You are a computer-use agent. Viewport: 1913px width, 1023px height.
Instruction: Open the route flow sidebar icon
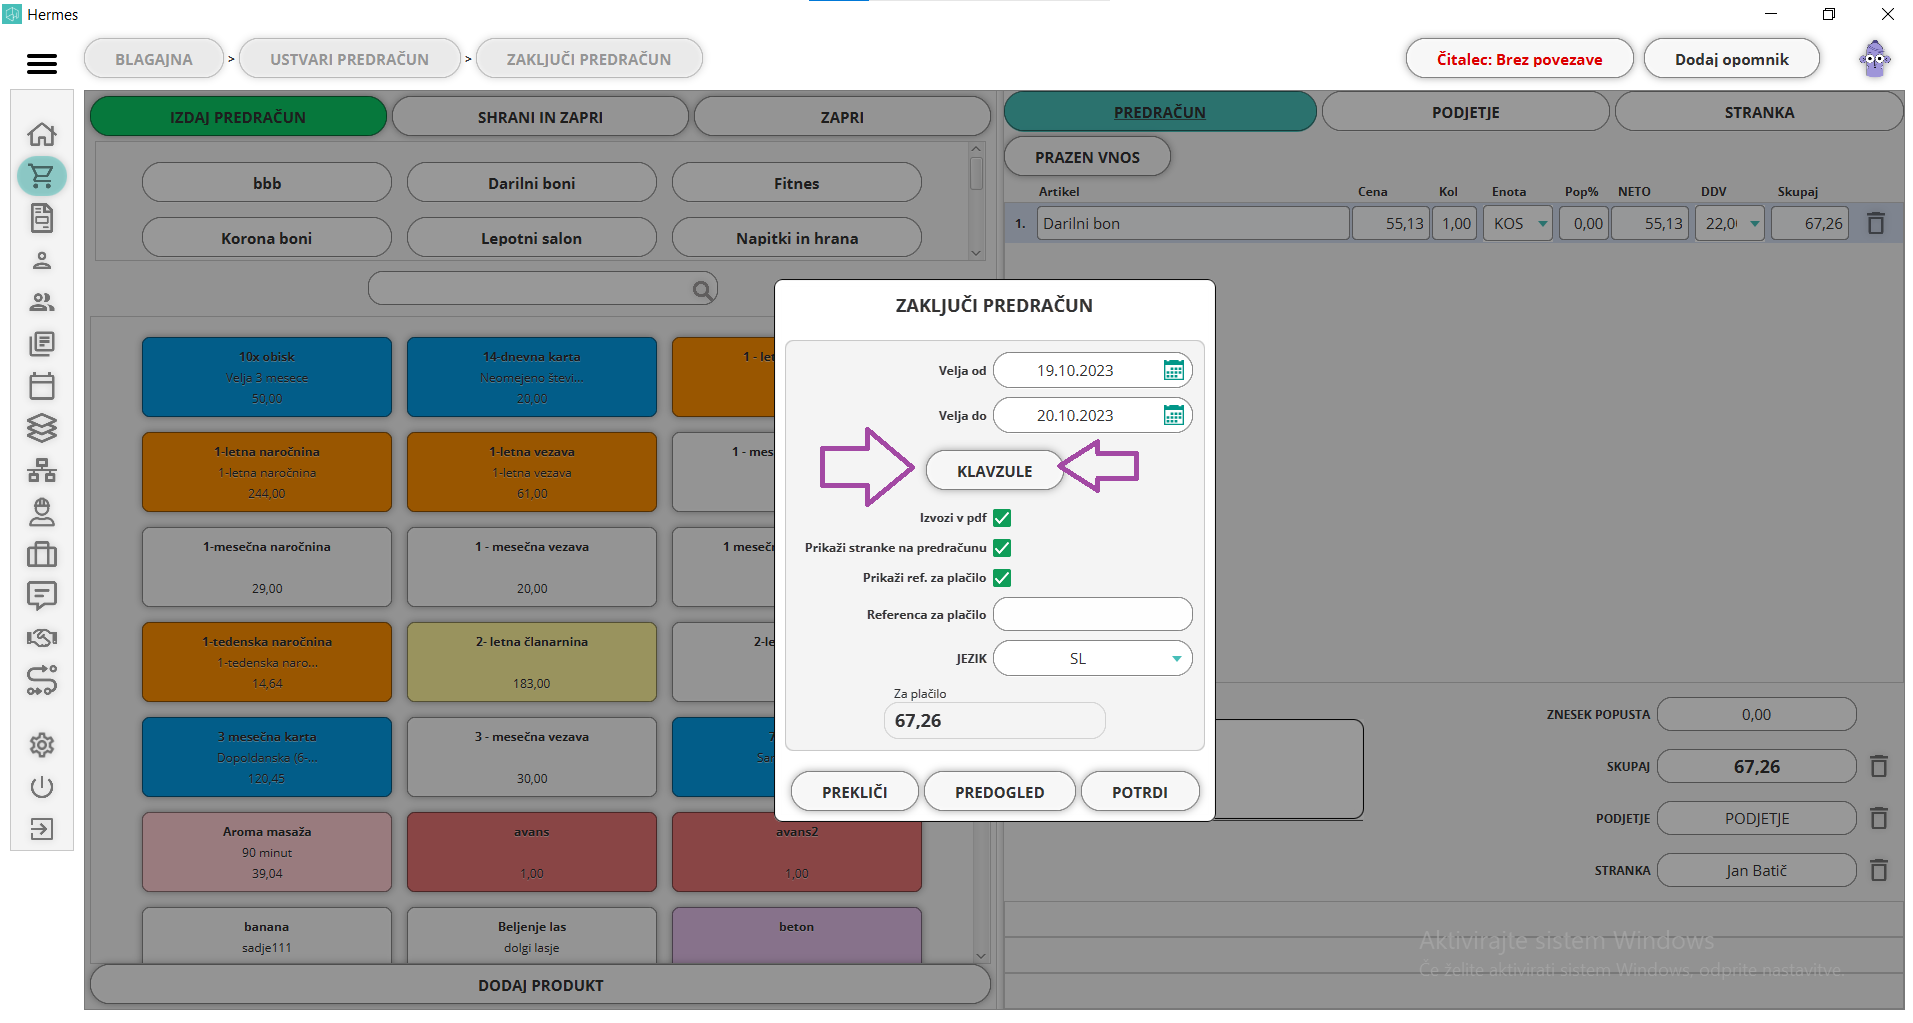point(42,680)
